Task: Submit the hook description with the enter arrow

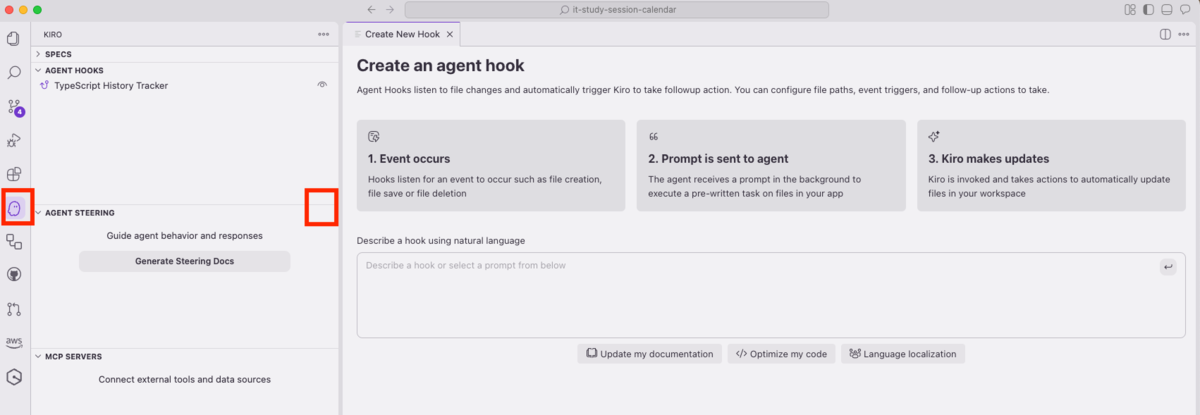Action: click(x=1168, y=266)
